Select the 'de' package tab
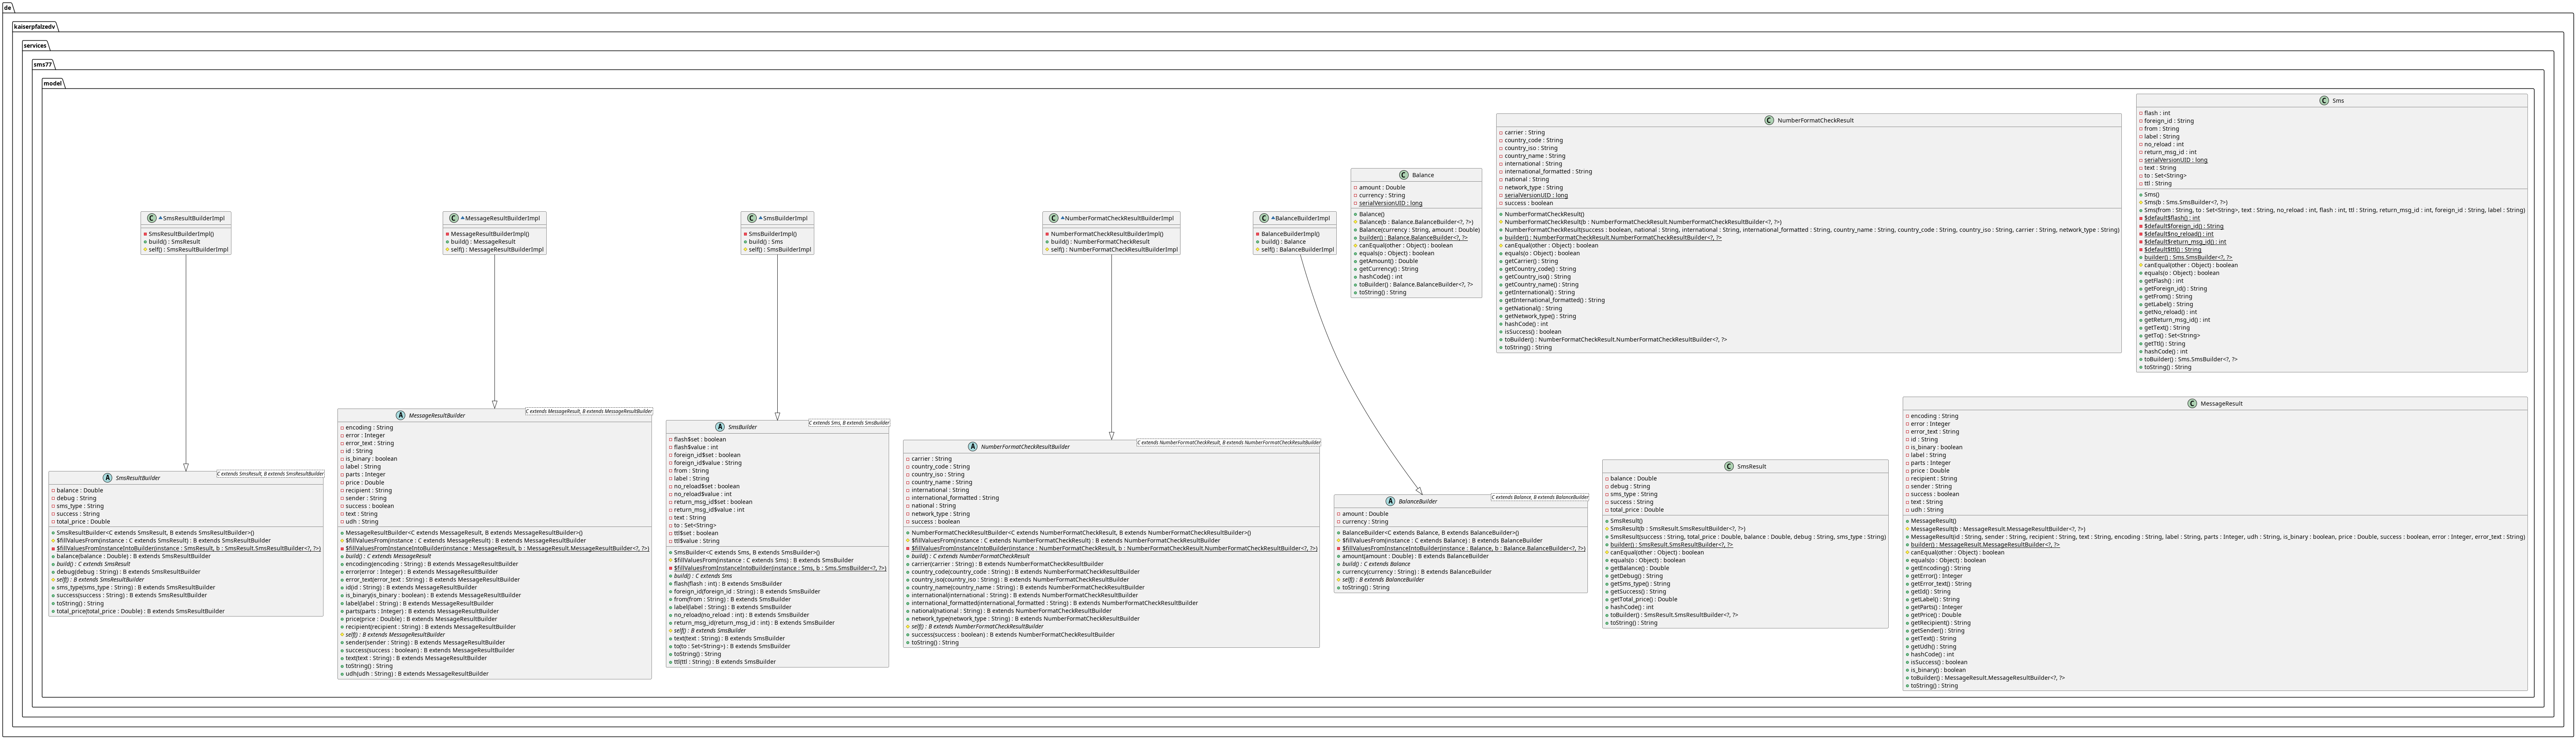2576x739 pixels. [x=8, y=7]
